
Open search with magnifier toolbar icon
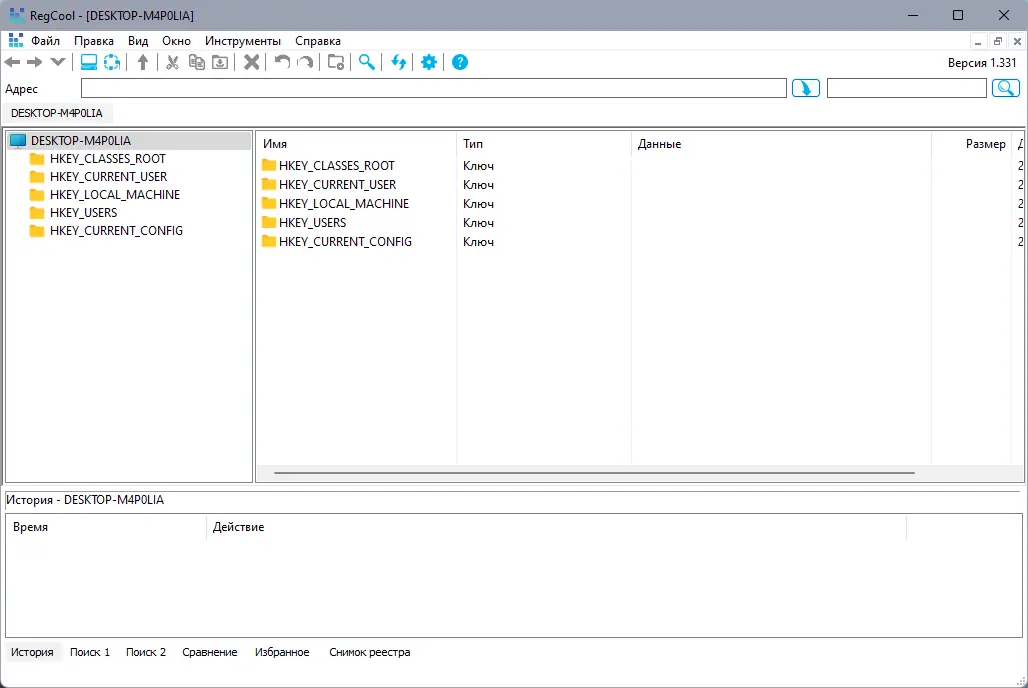coord(366,62)
